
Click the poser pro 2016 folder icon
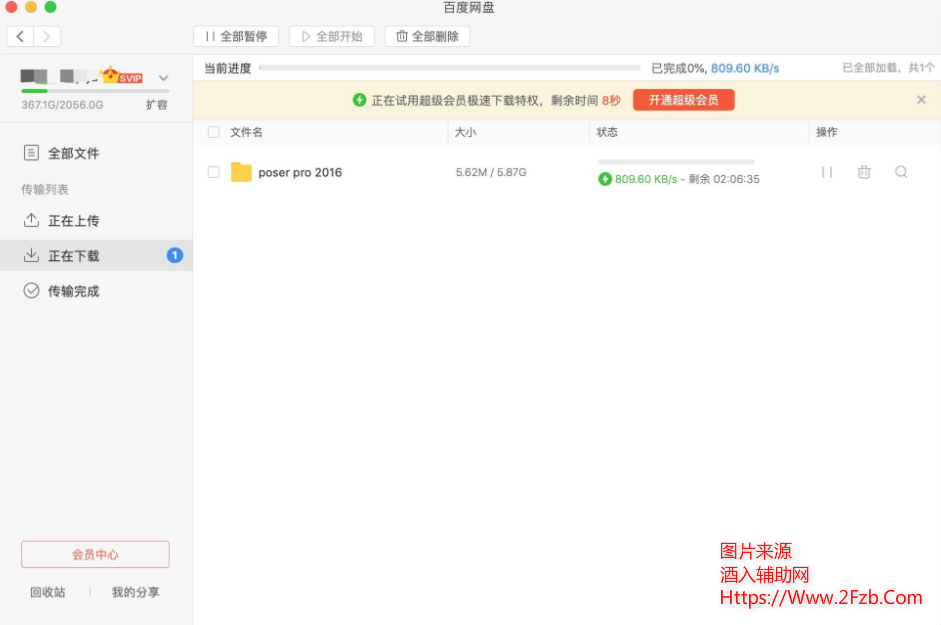pyautogui.click(x=241, y=172)
